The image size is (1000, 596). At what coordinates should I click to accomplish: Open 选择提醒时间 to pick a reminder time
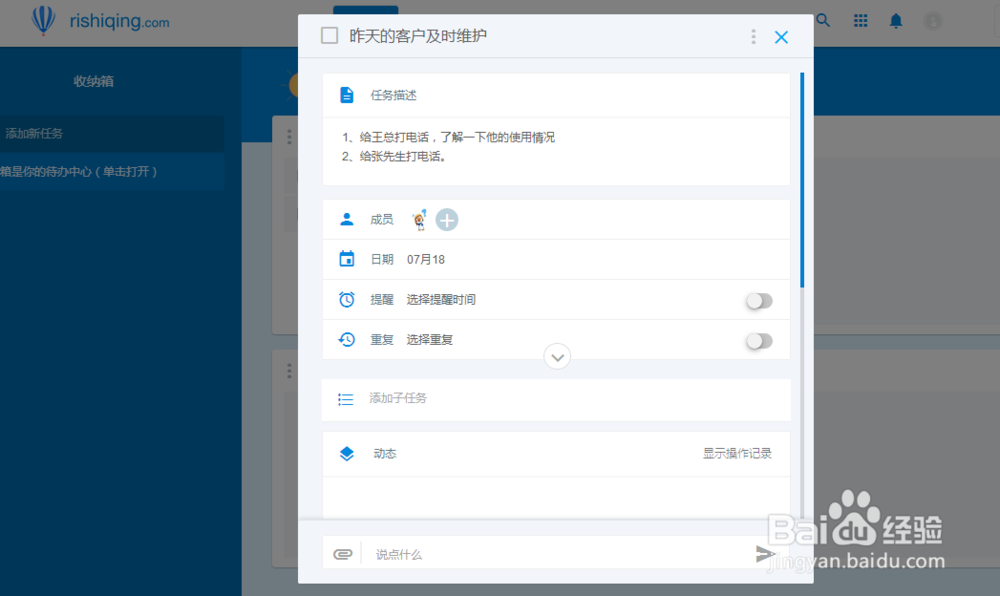(440, 299)
